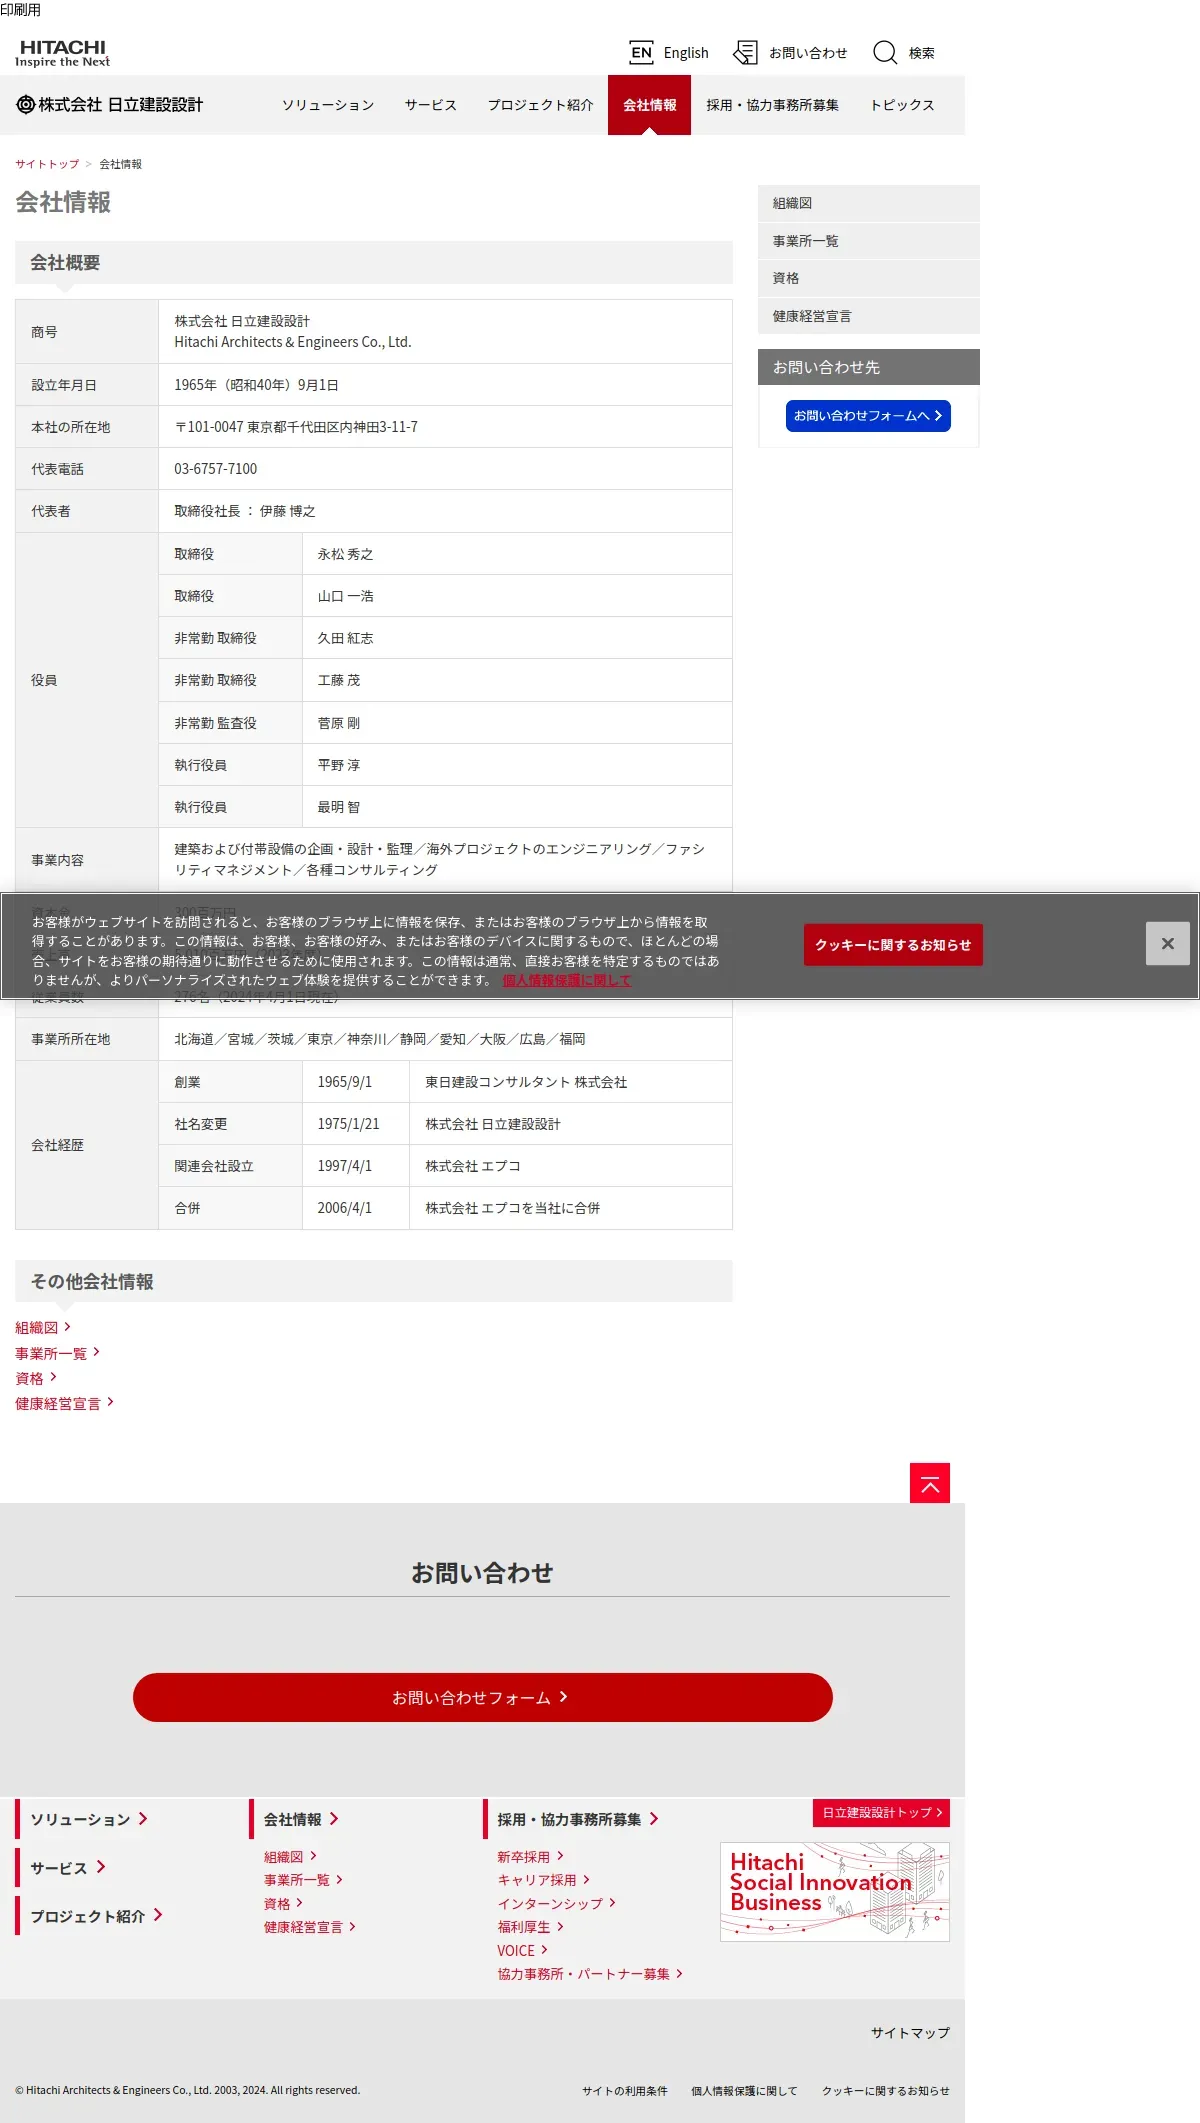Open the サービス menu
1200x2123 pixels.
pyautogui.click(x=431, y=105)
